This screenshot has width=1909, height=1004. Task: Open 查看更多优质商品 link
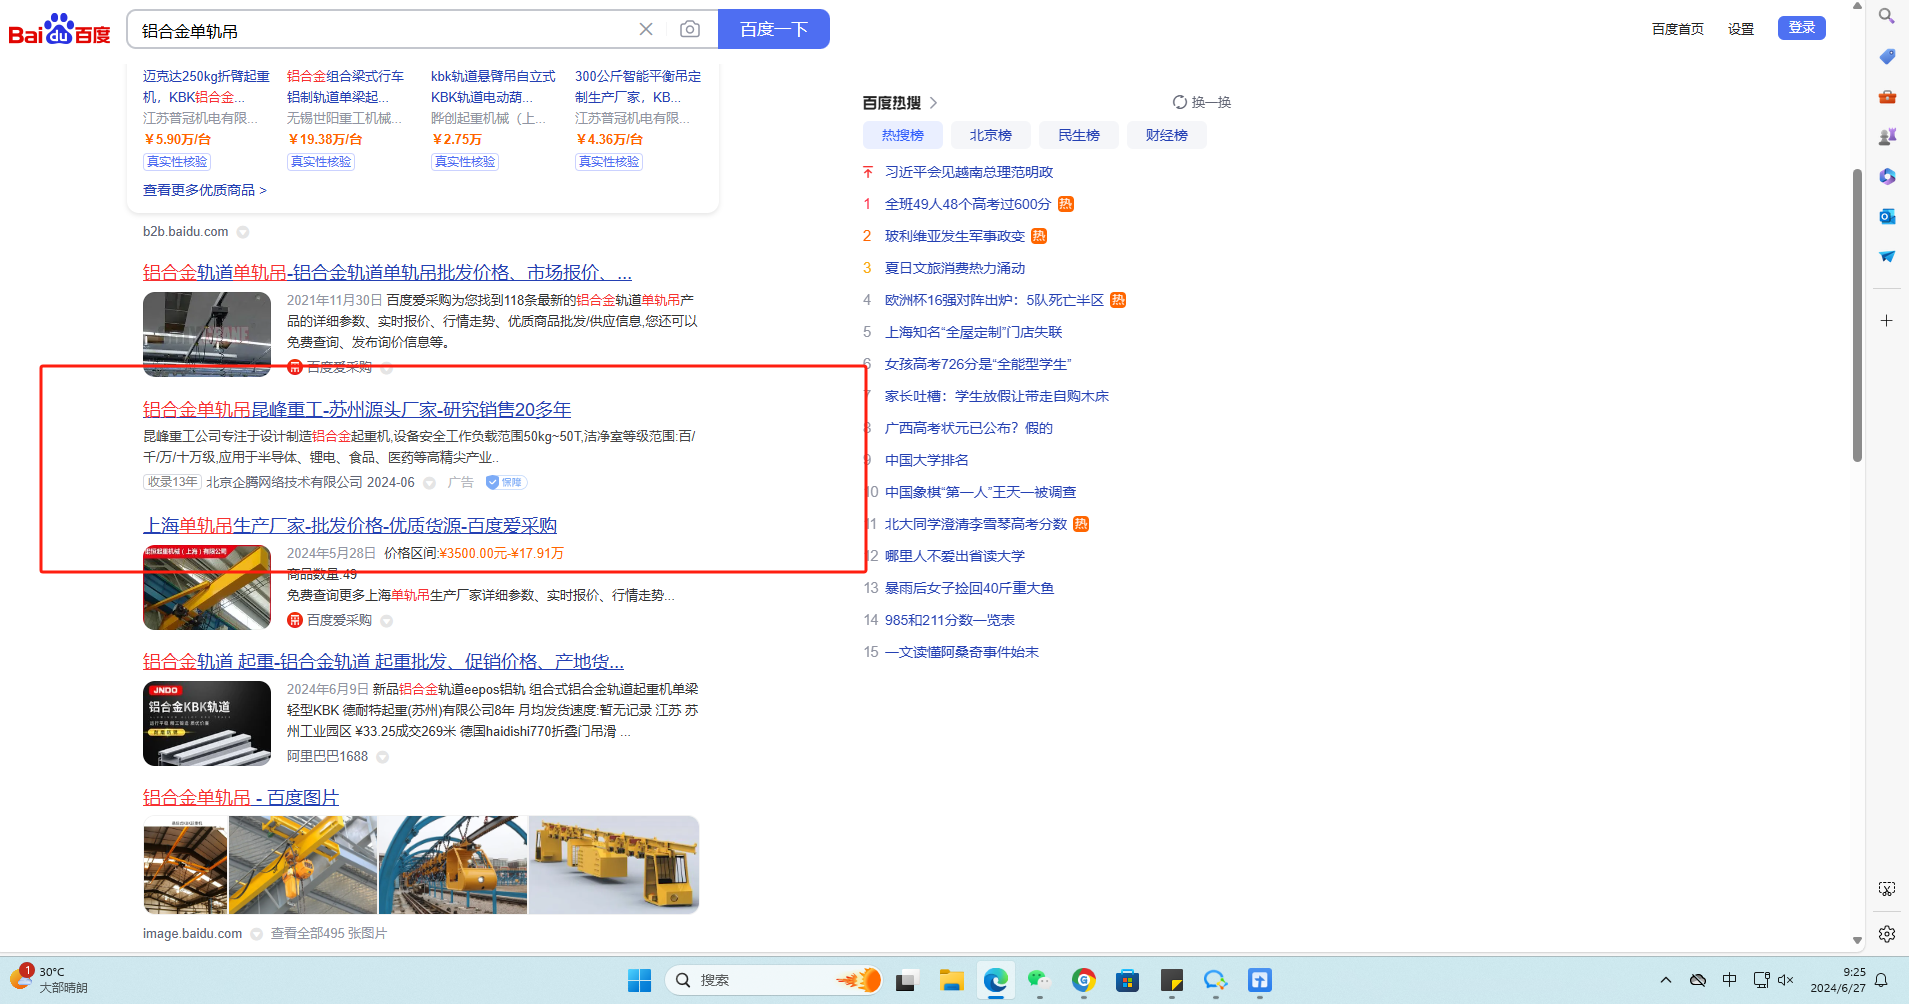(x=205, y=190)
